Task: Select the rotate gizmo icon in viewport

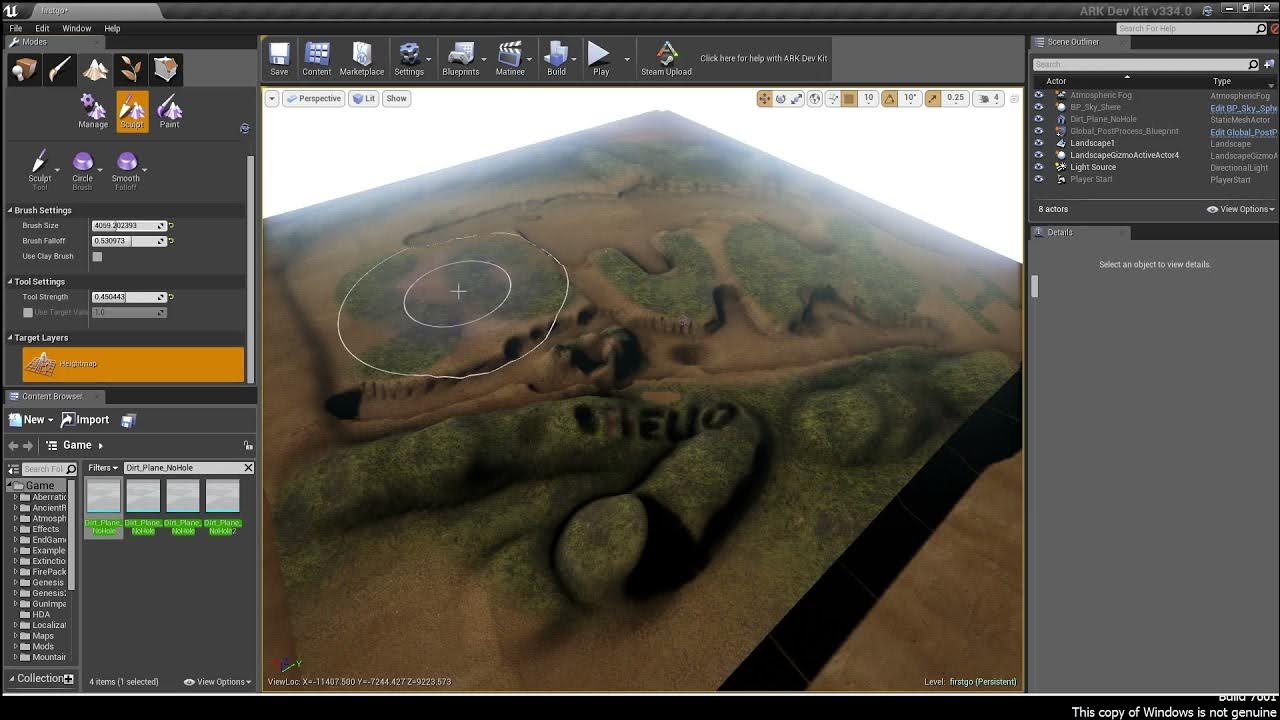Action: tap(781, 98)
